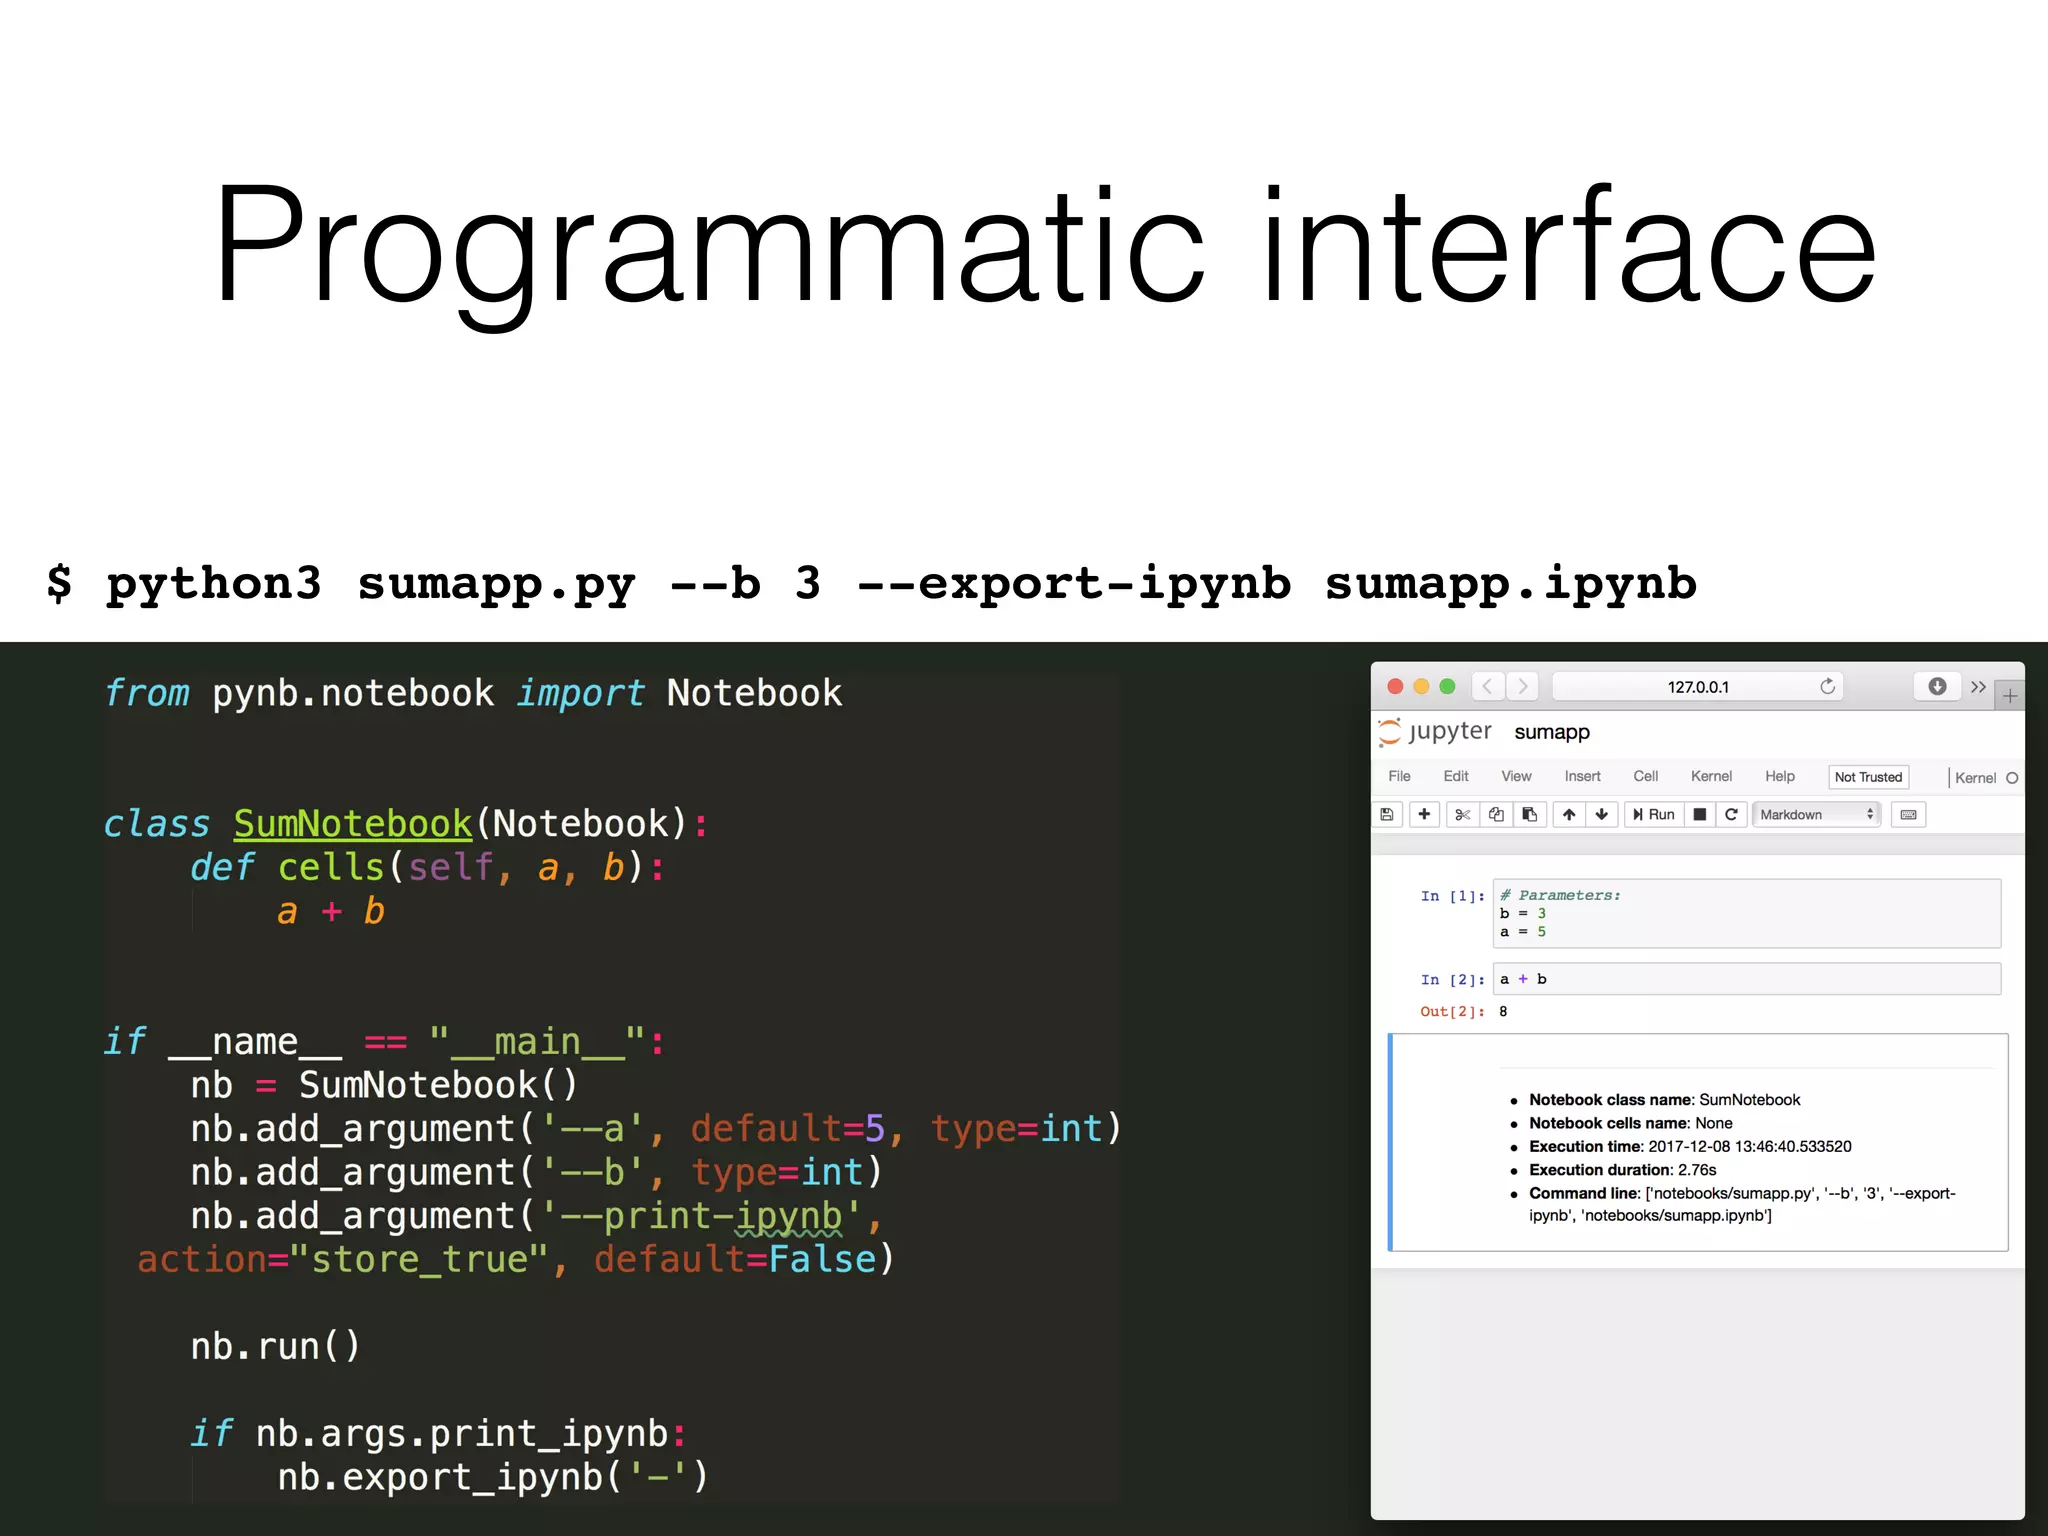Click the python3 sumapp.py command line text
2048x1536 pixels.
[871, 583]
